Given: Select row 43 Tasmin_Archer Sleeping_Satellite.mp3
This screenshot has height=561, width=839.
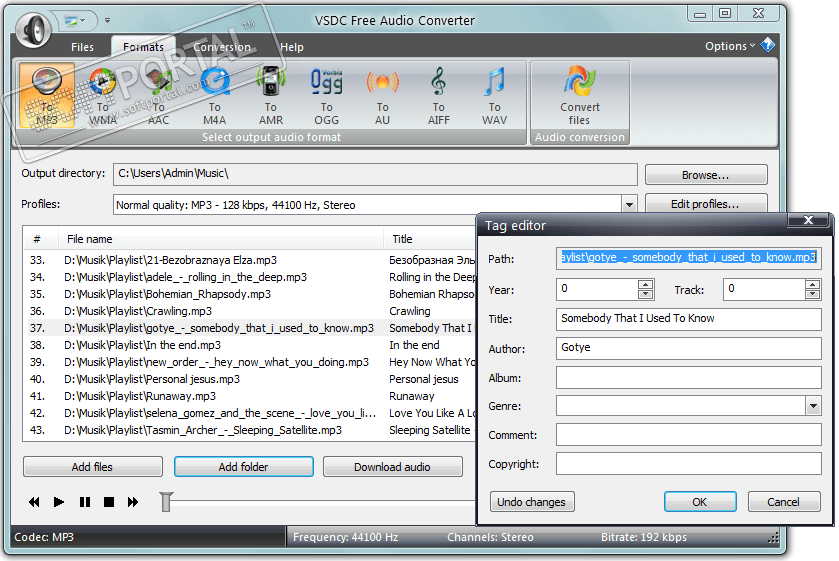Looking at the screenshot, I should point(251,430).
